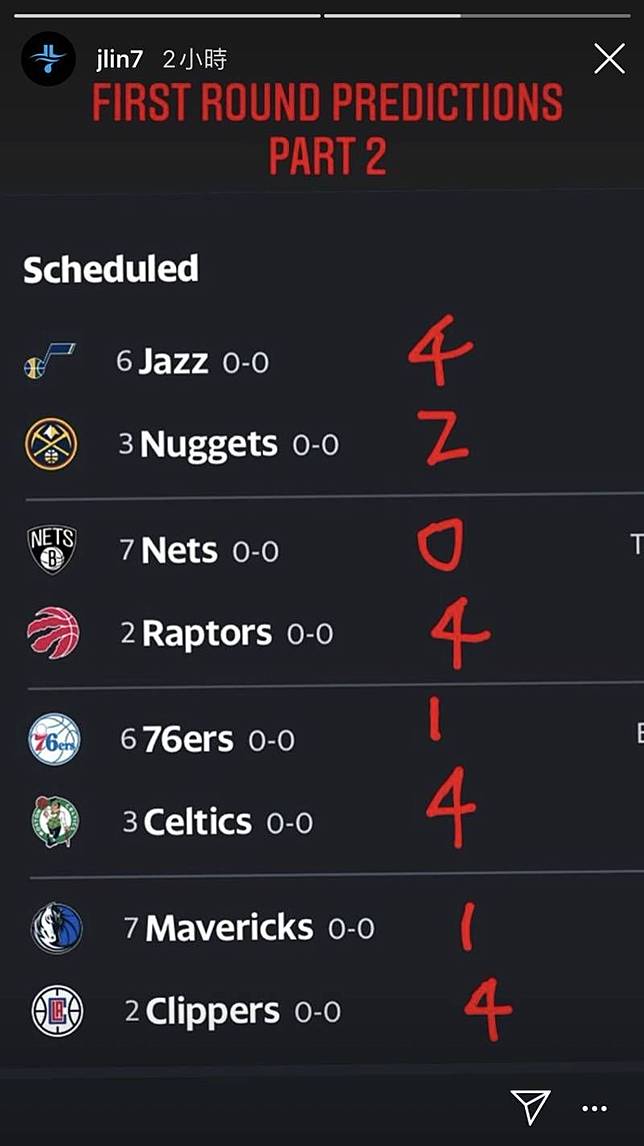The width and height of the screenshot is (644, 1146).
Task: Tap the second story progress bar segment
Action: pos(477,15)
